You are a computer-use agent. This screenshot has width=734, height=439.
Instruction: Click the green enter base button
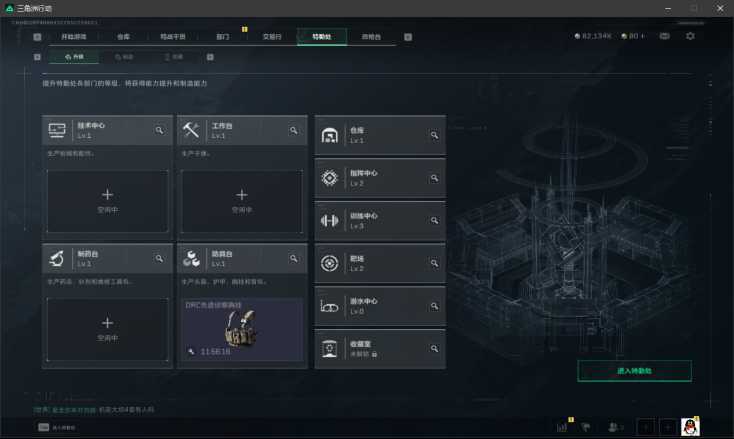(634, 371)
